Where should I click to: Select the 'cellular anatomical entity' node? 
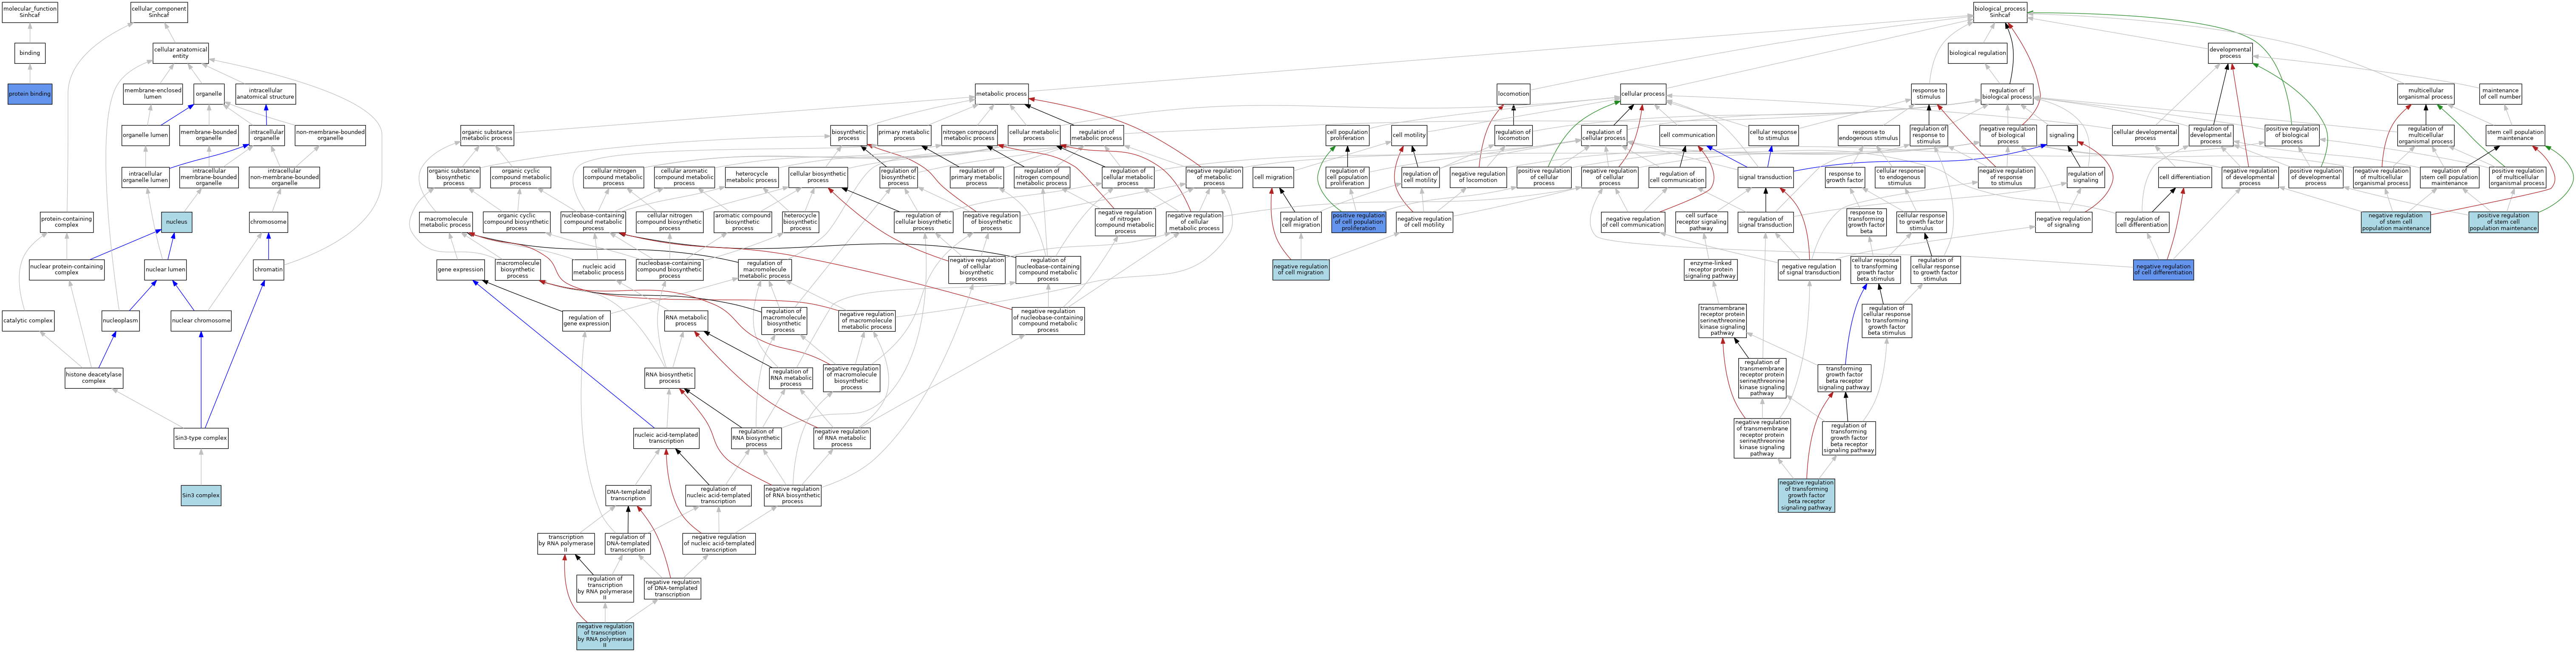coord(180,53)
